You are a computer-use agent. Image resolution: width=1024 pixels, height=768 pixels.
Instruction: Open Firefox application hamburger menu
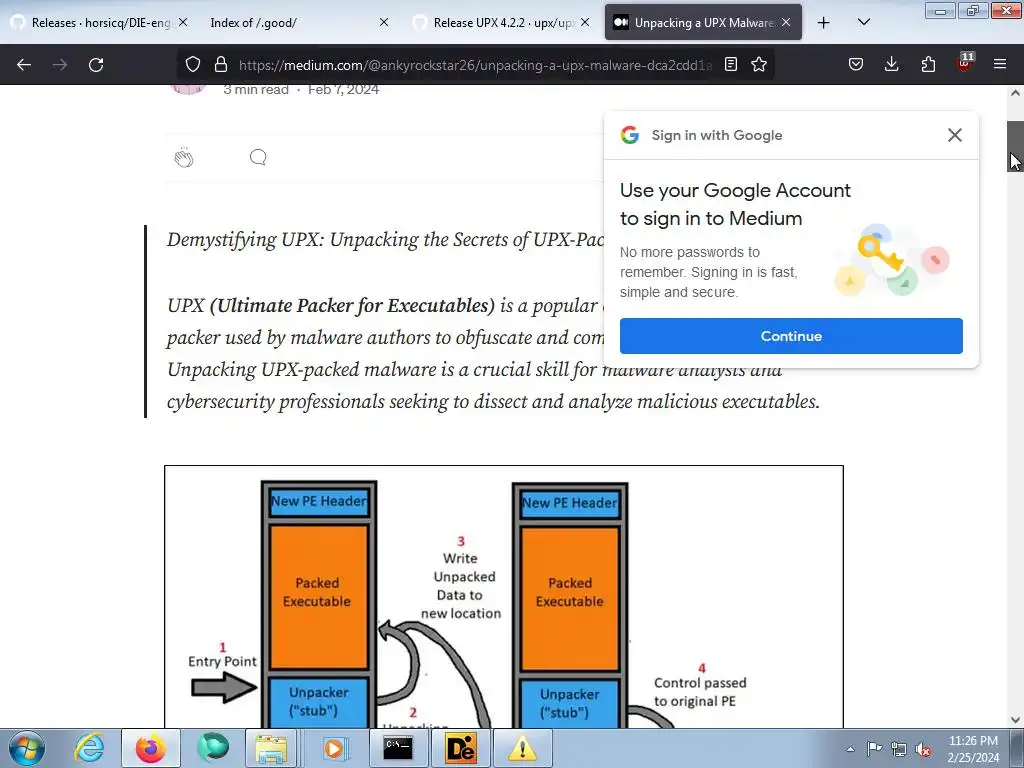click(x=999, y=64)
